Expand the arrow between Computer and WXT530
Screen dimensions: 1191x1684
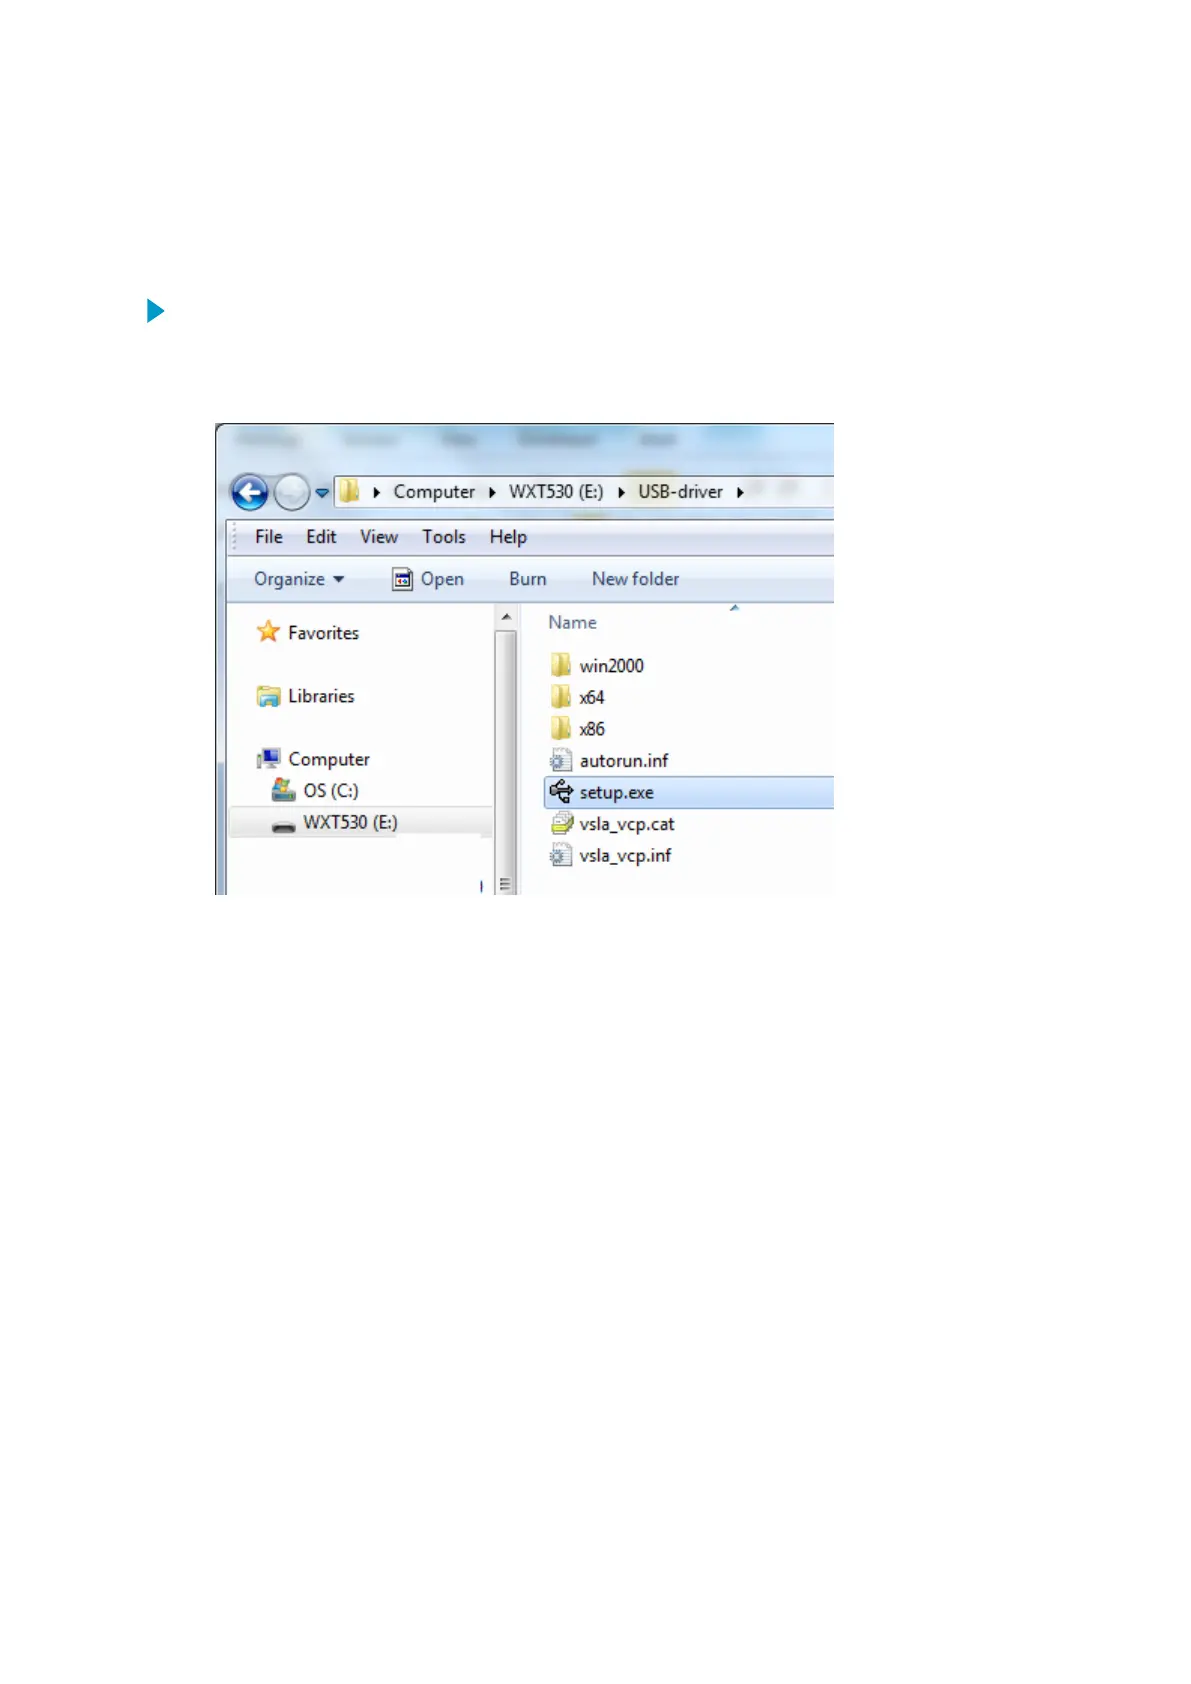click(x=492, y=492)
